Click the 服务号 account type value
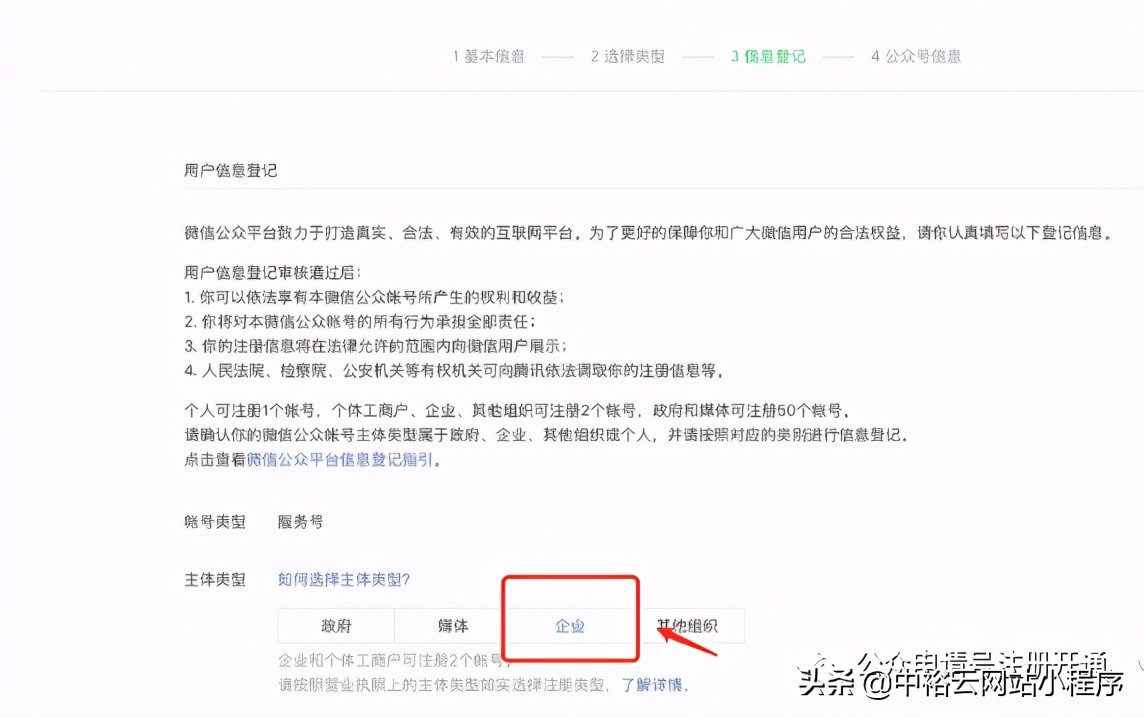This screenshot has height=718, width=1144. click(x=300, y=522)
